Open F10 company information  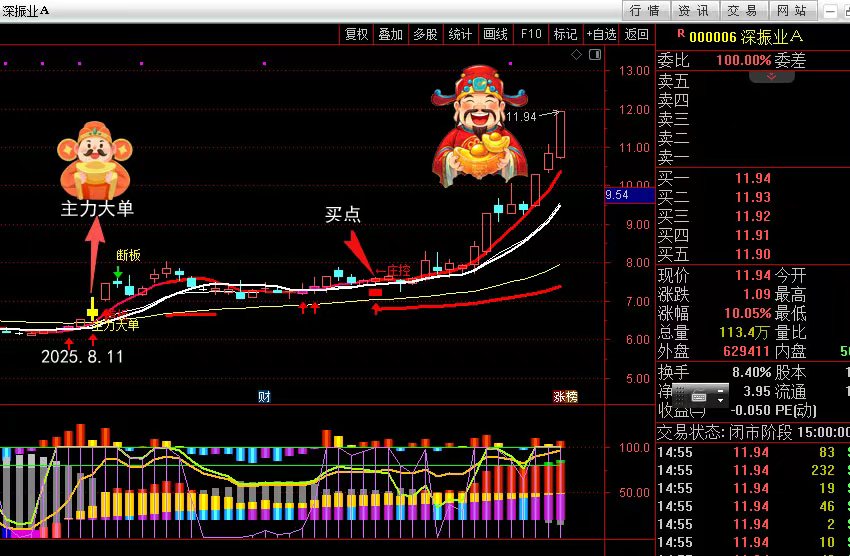pyautogui.click(x=531, y=34)
